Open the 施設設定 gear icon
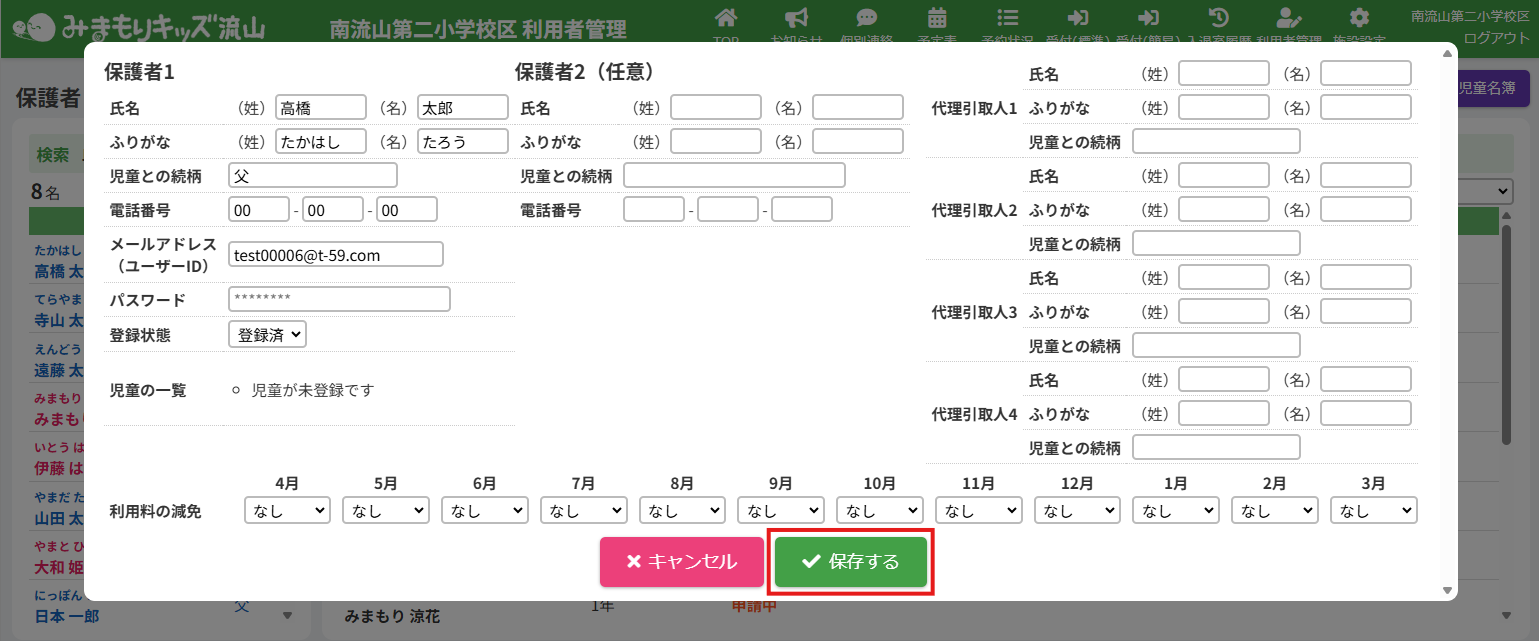Screen dimensions: 1539x641 point(1358,18)
